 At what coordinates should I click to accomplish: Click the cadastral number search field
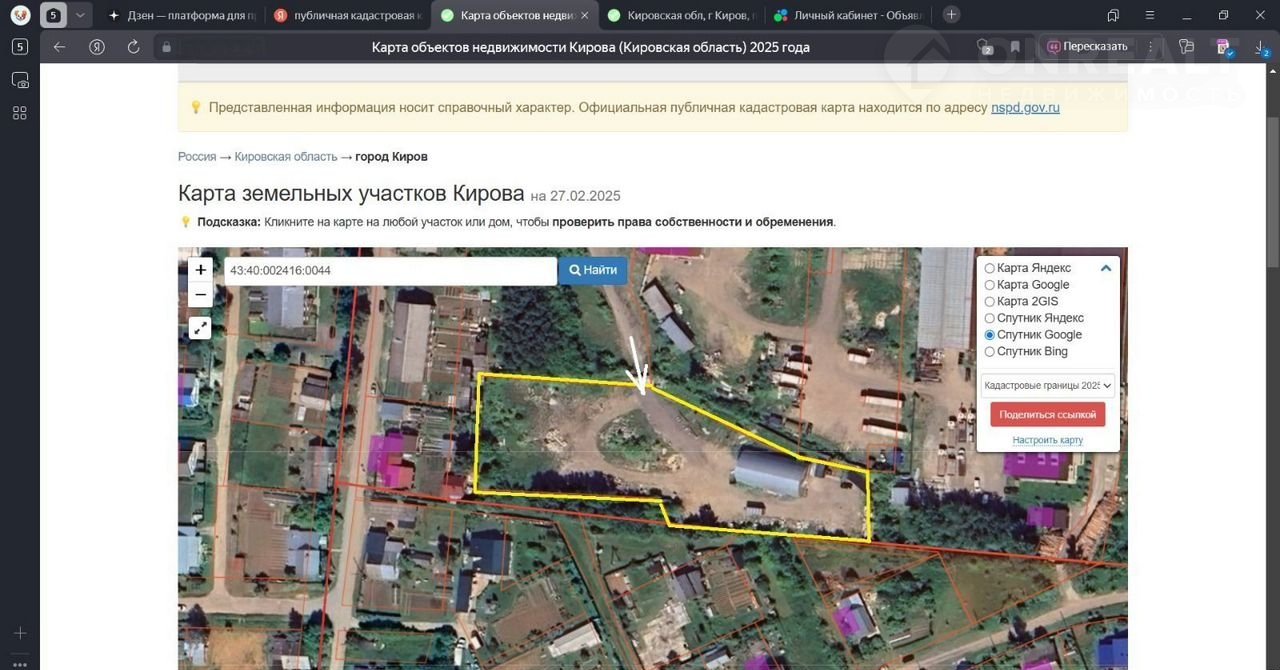point(390,271)
